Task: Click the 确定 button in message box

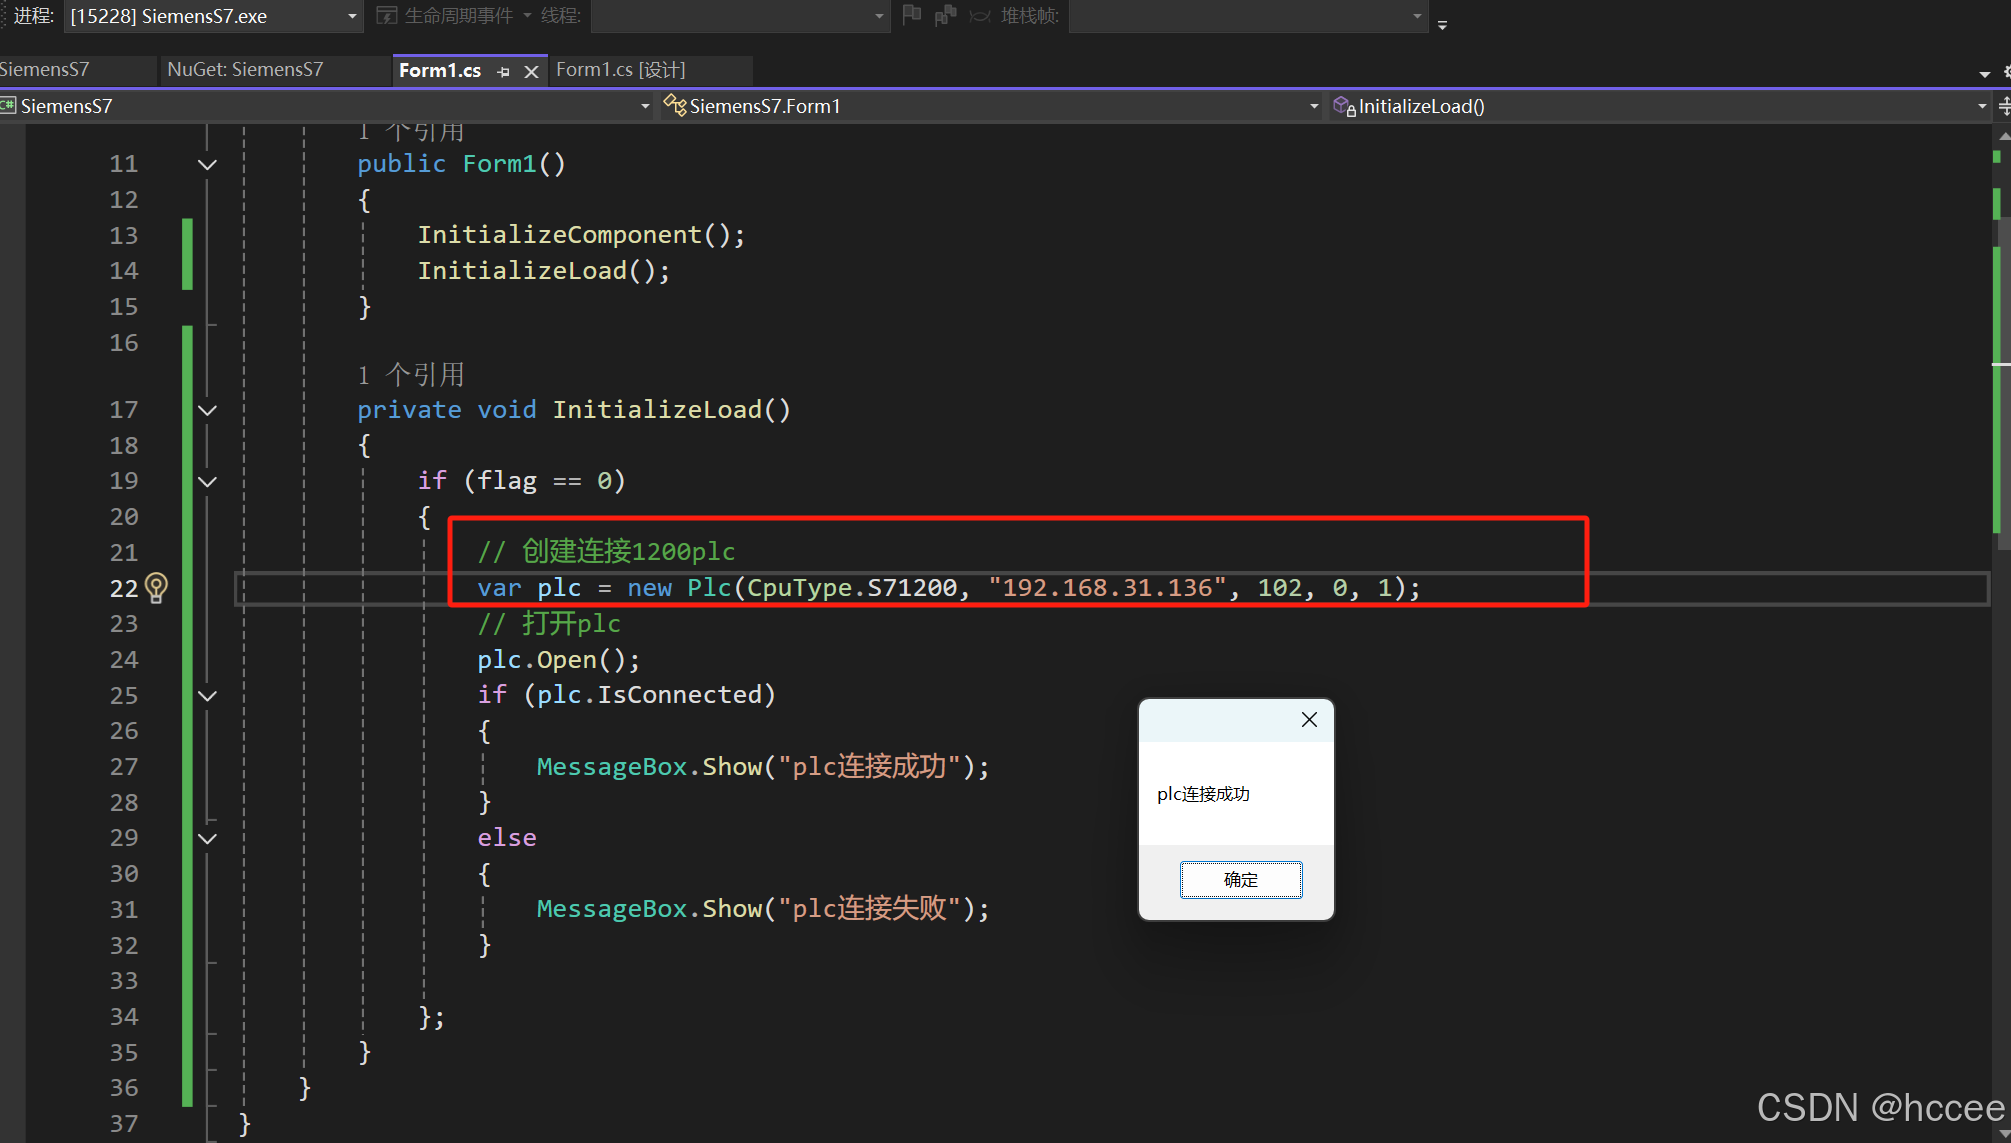Action: point(1240,880)
